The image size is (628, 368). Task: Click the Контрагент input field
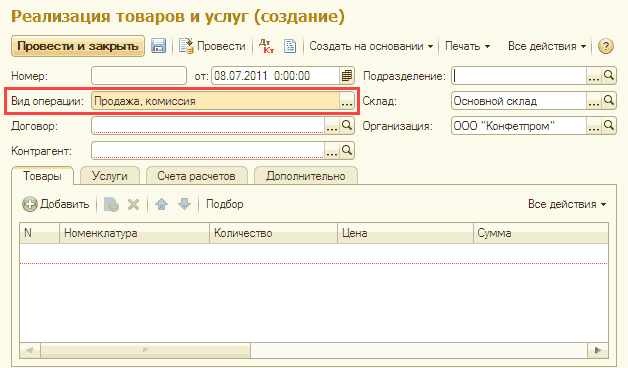click(208, 151)
